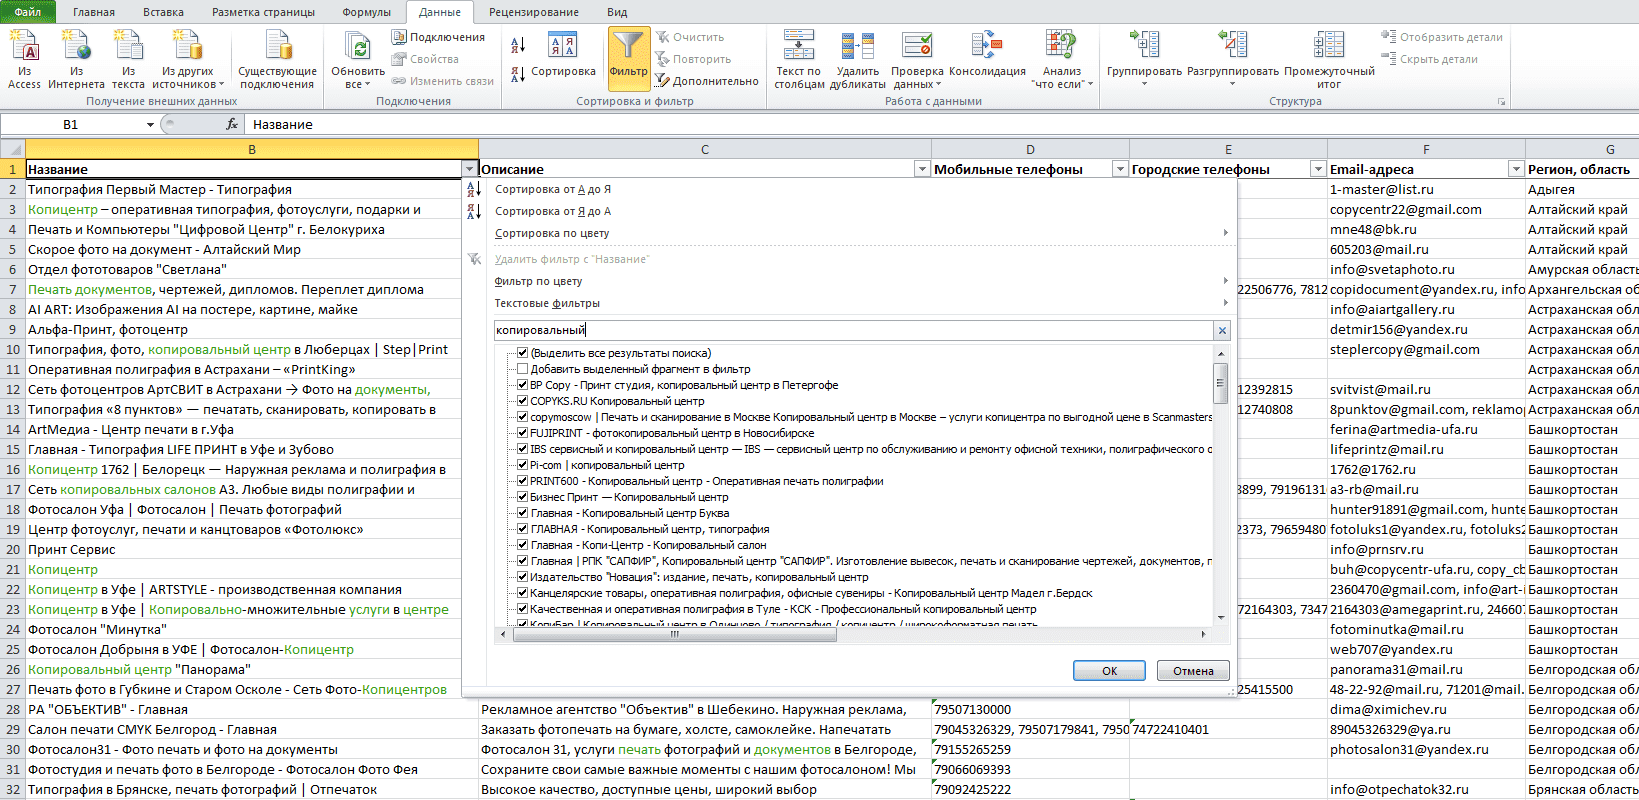
Task: Click the Отмена button
Action: point(1193,671)
